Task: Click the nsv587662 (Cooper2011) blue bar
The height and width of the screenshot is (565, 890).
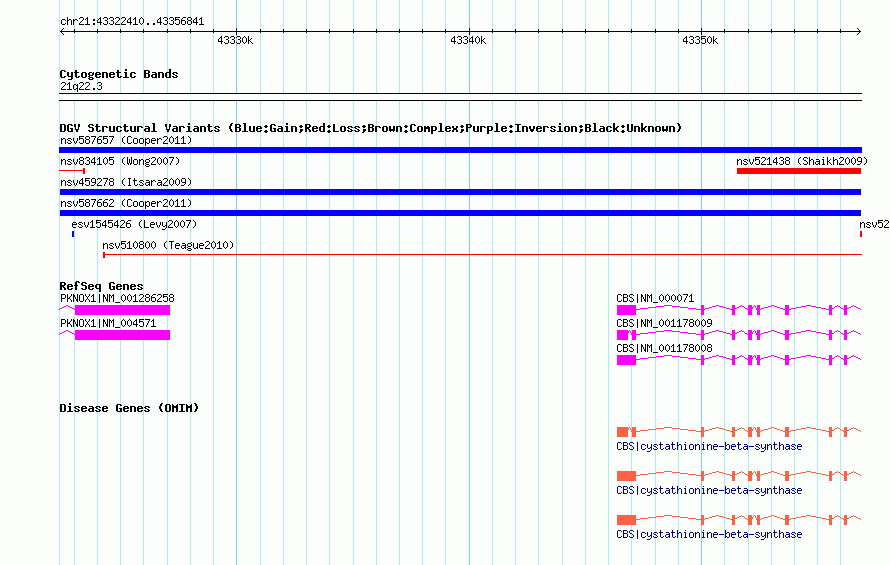Action: (460, 213)
